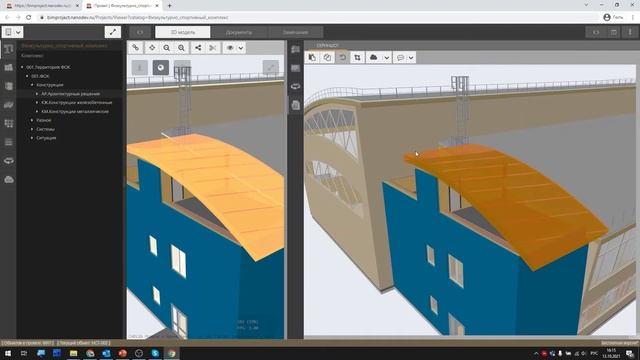This screenshot has width=640, height=360.
Task: Click the crop icon in right viewer toolbar
Action: click(x=358, y=58)
